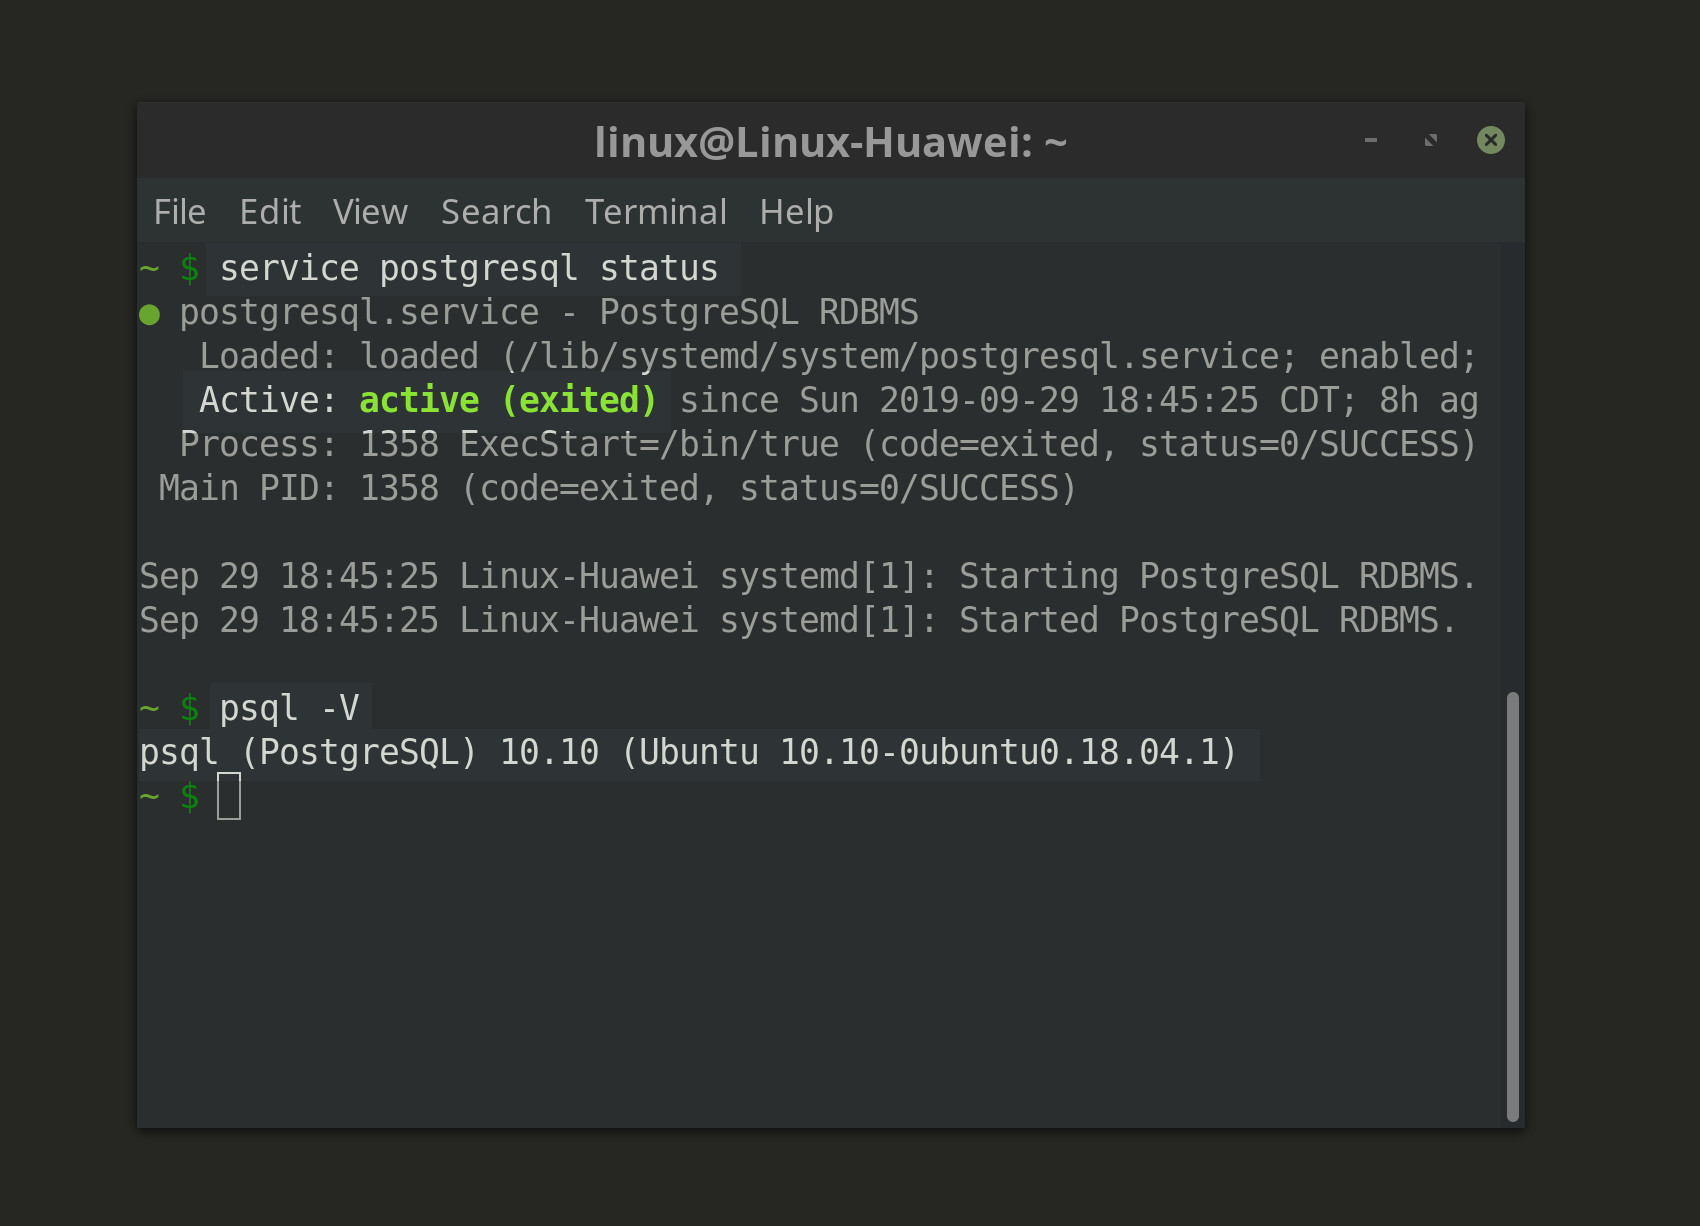Click the window restore icon in titlebar
The height and width of the screenshot is (1226, 1700).
point(1430,140)
